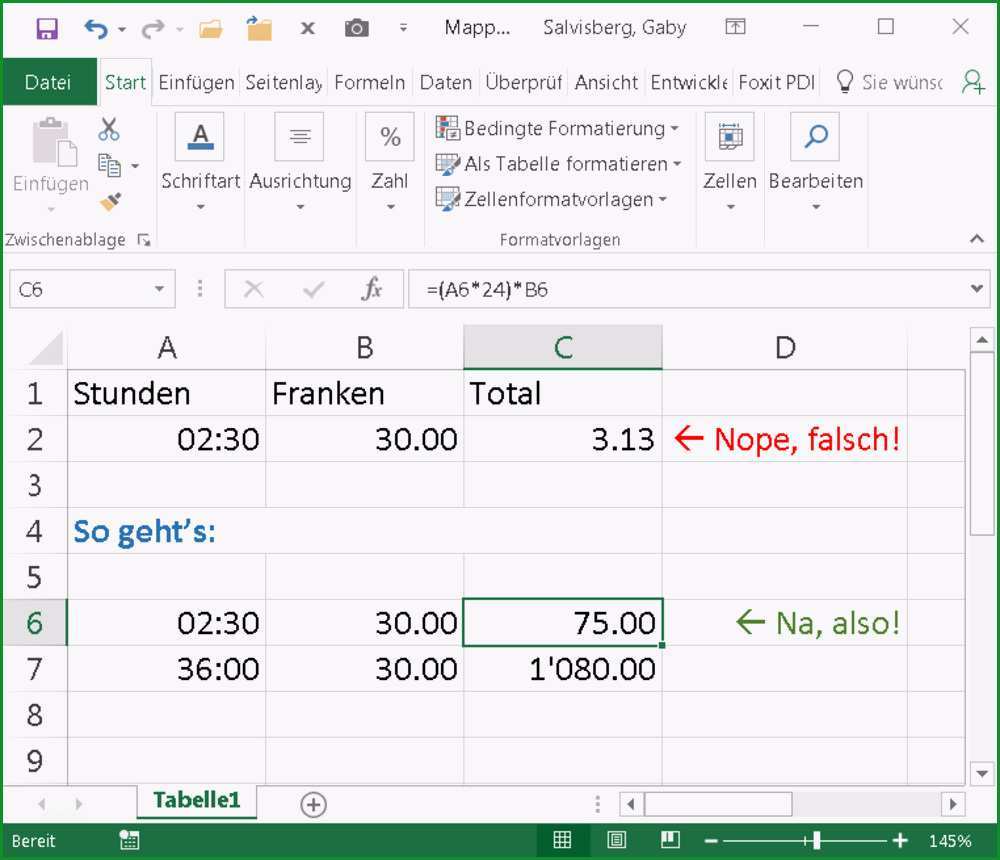Image resolution: width=1000 pixels, height=860 pixels.
Task: Undo the last action
Action: pyautogui.click(x=96, y=28)
